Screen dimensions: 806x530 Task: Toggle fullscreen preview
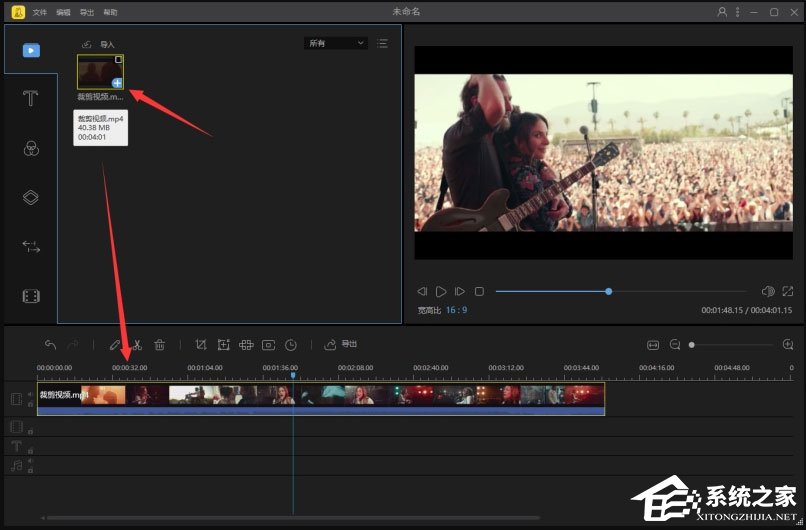tap(787, 291)
